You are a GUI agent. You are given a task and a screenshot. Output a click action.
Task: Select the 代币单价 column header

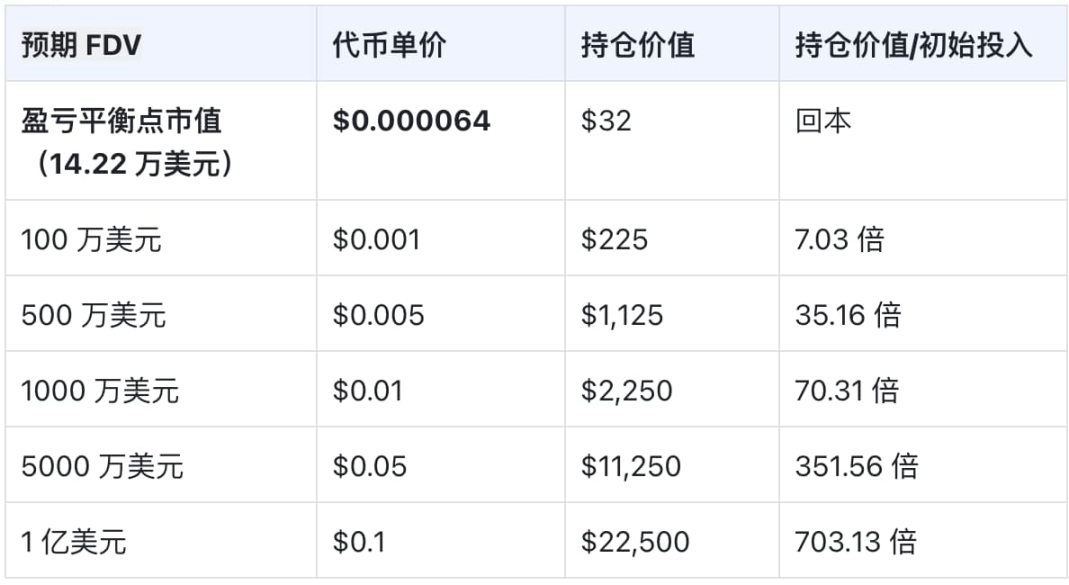click(390, 47)
